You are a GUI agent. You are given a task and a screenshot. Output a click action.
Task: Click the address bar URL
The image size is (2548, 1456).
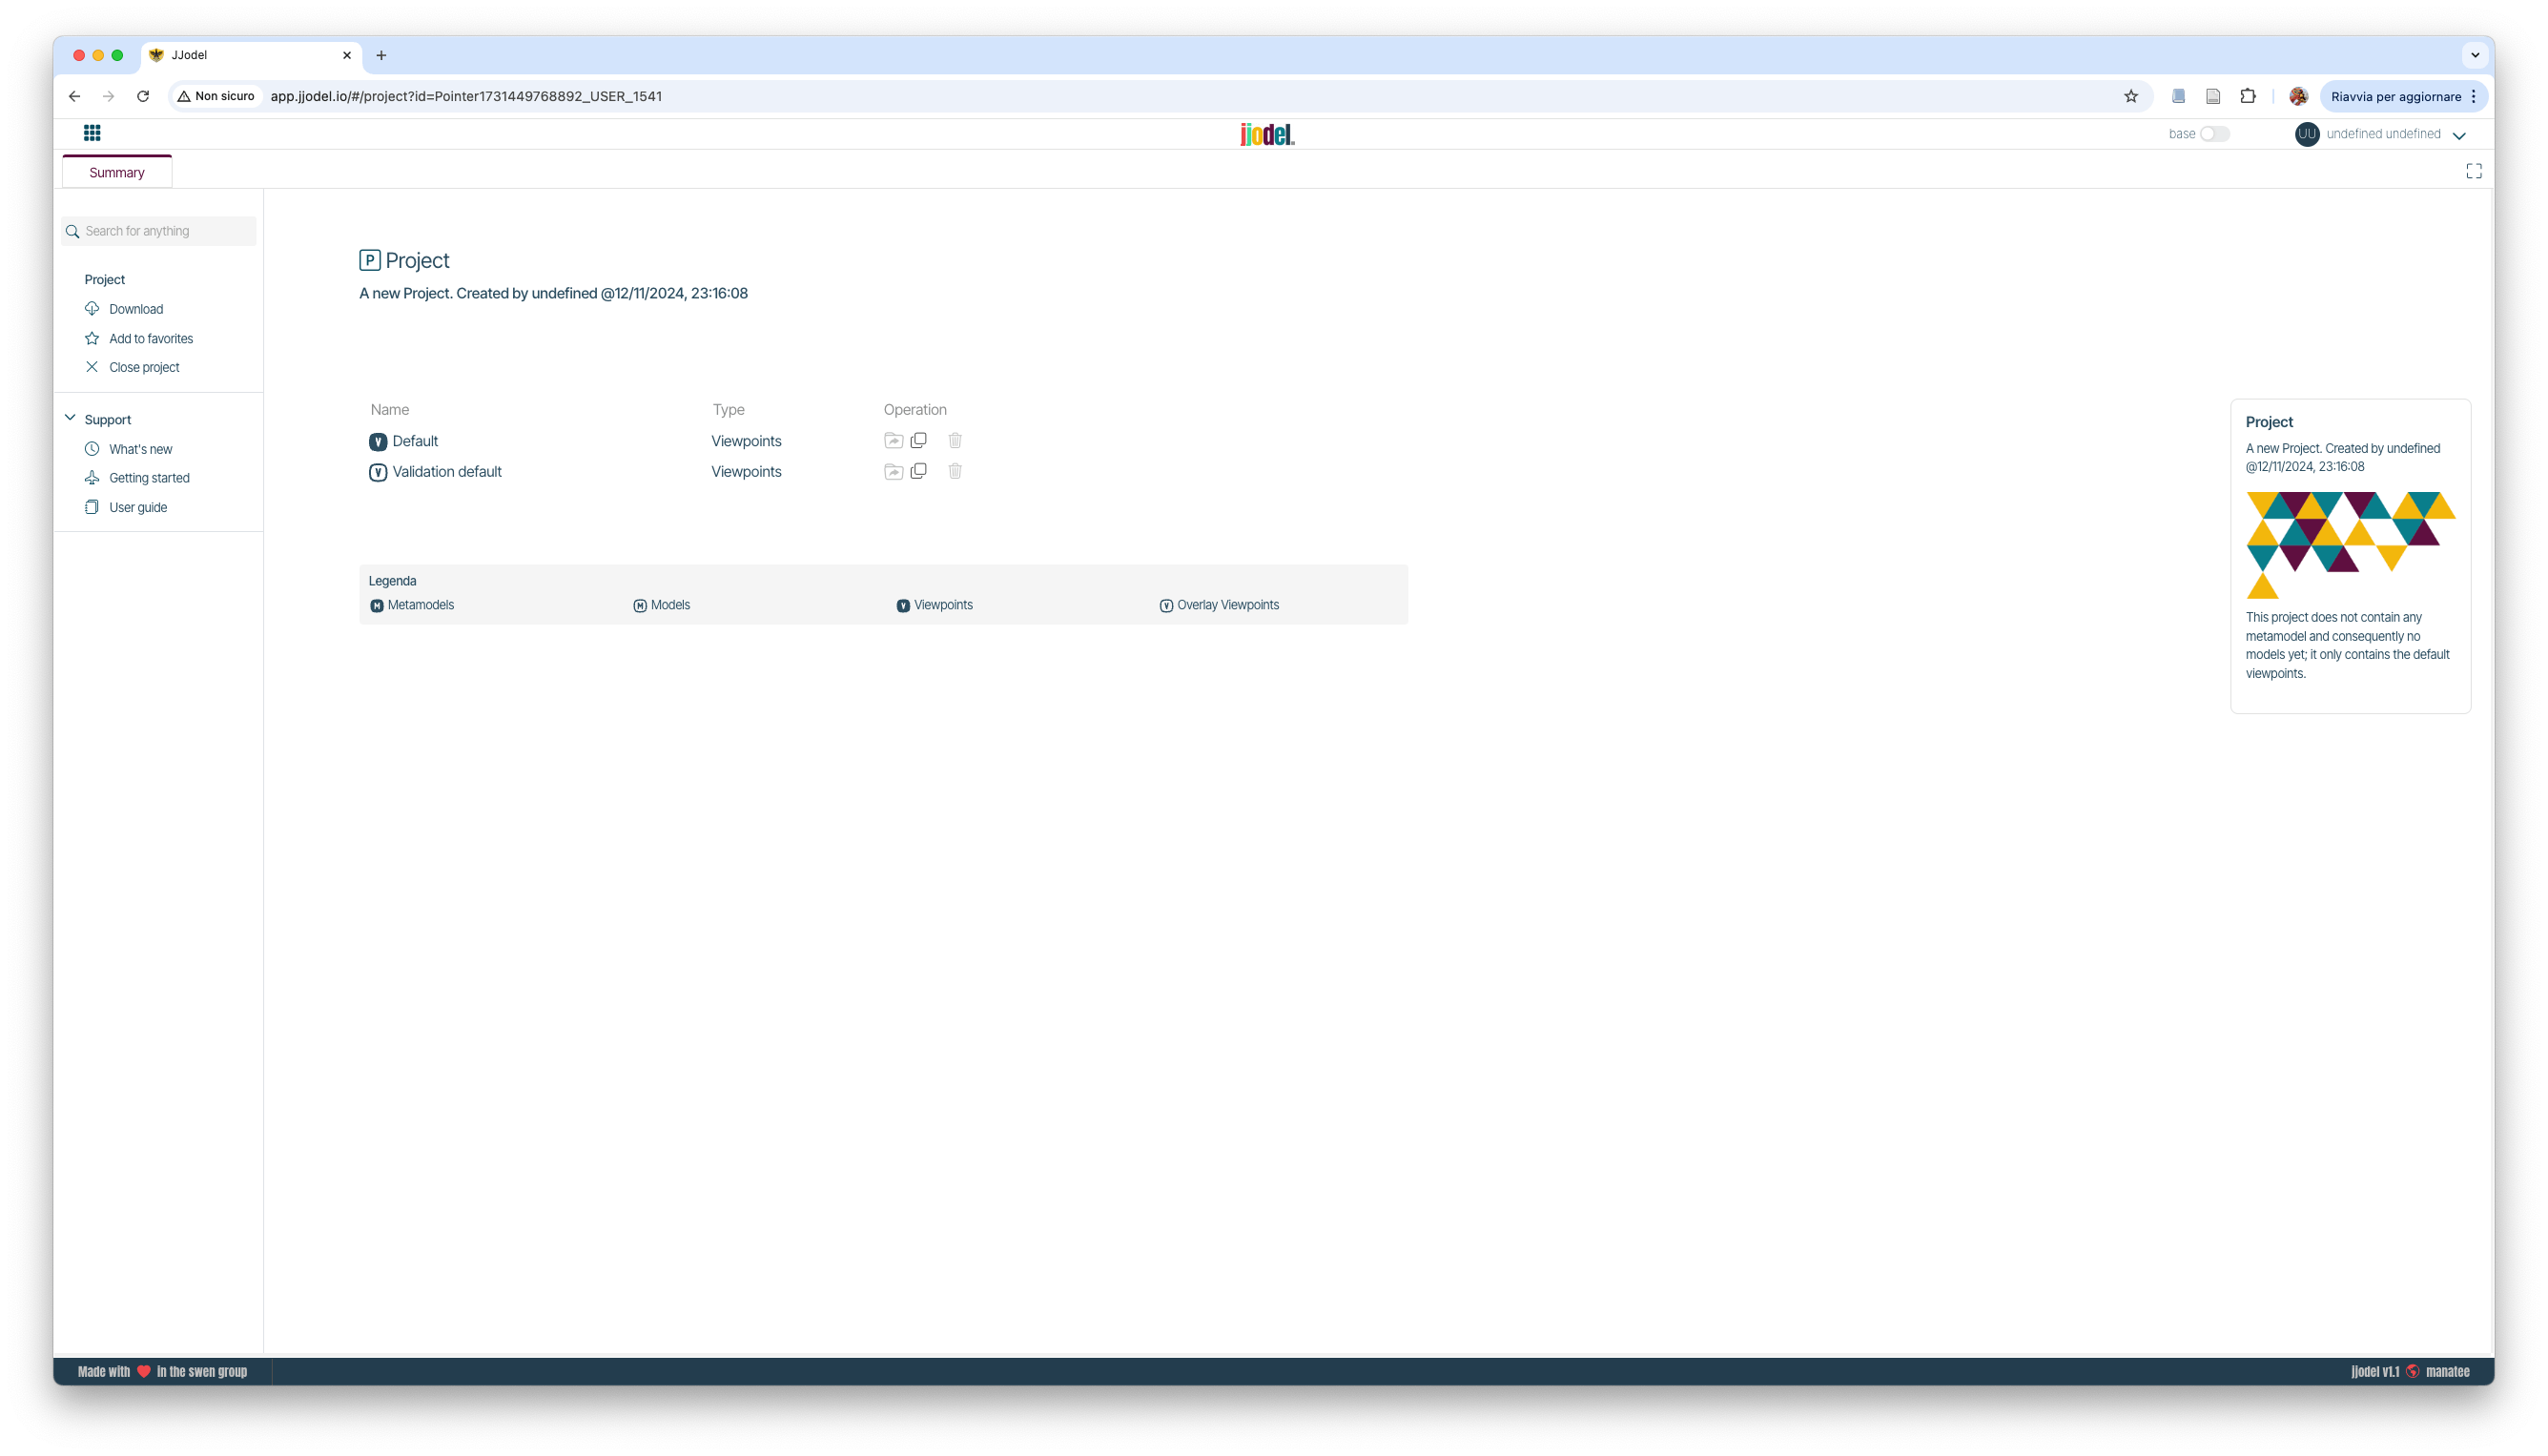tap(466, 96)
